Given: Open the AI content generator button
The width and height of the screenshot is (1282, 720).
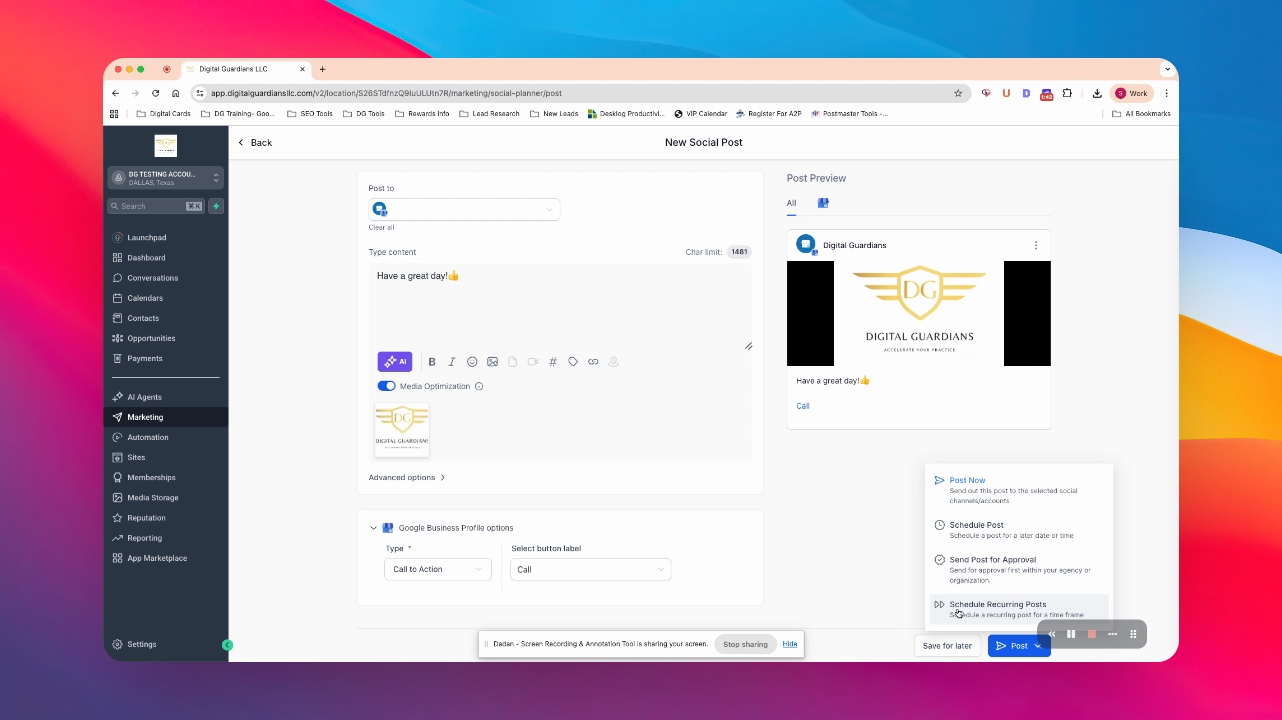Looking at the screenshot, I should pyautogui.click(x=394, y=362).
